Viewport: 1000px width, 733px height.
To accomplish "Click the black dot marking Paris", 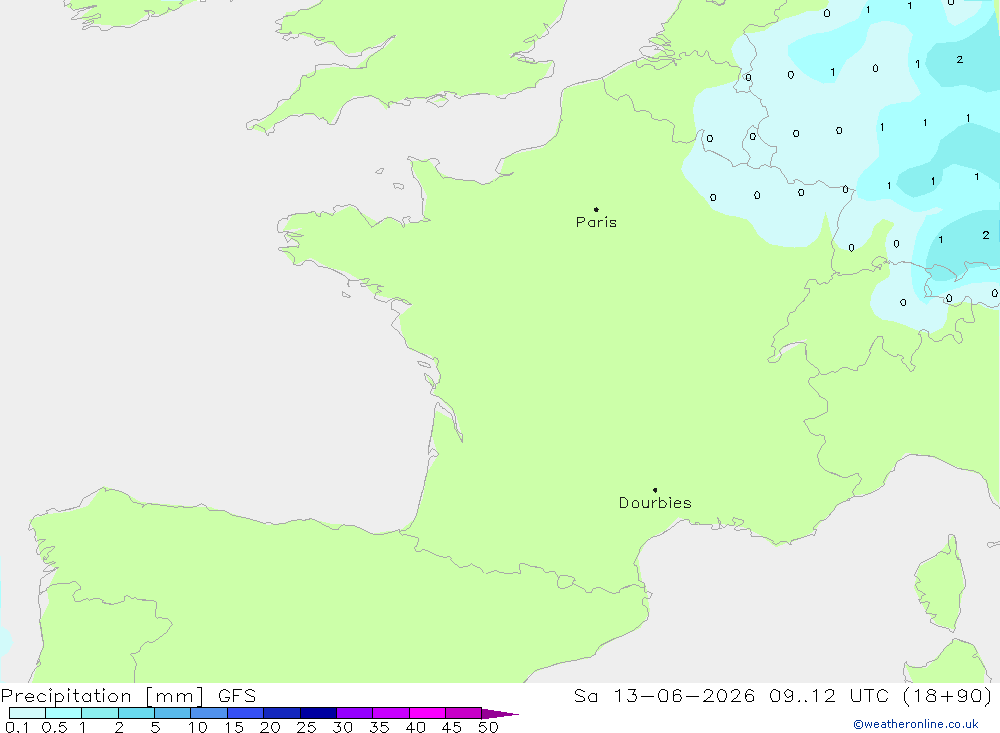I will (x=596, y=209).
